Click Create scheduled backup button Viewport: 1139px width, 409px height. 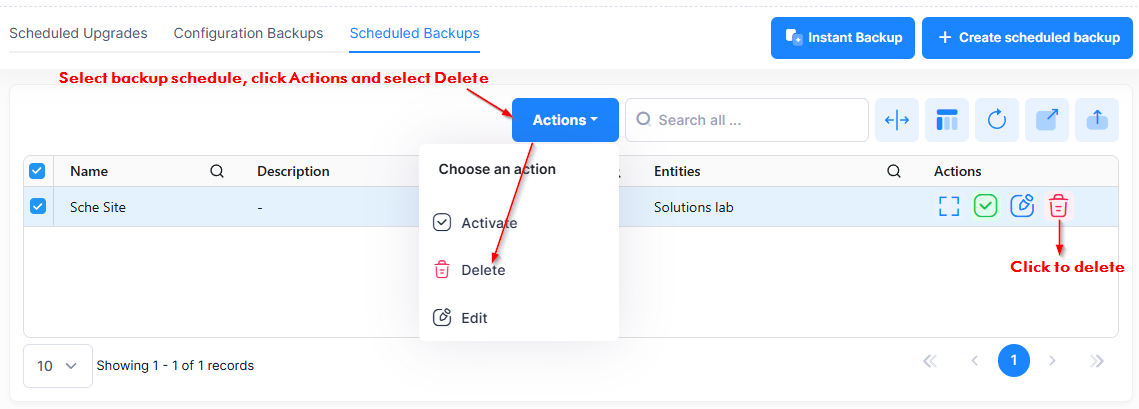[x=1027, y=38]
